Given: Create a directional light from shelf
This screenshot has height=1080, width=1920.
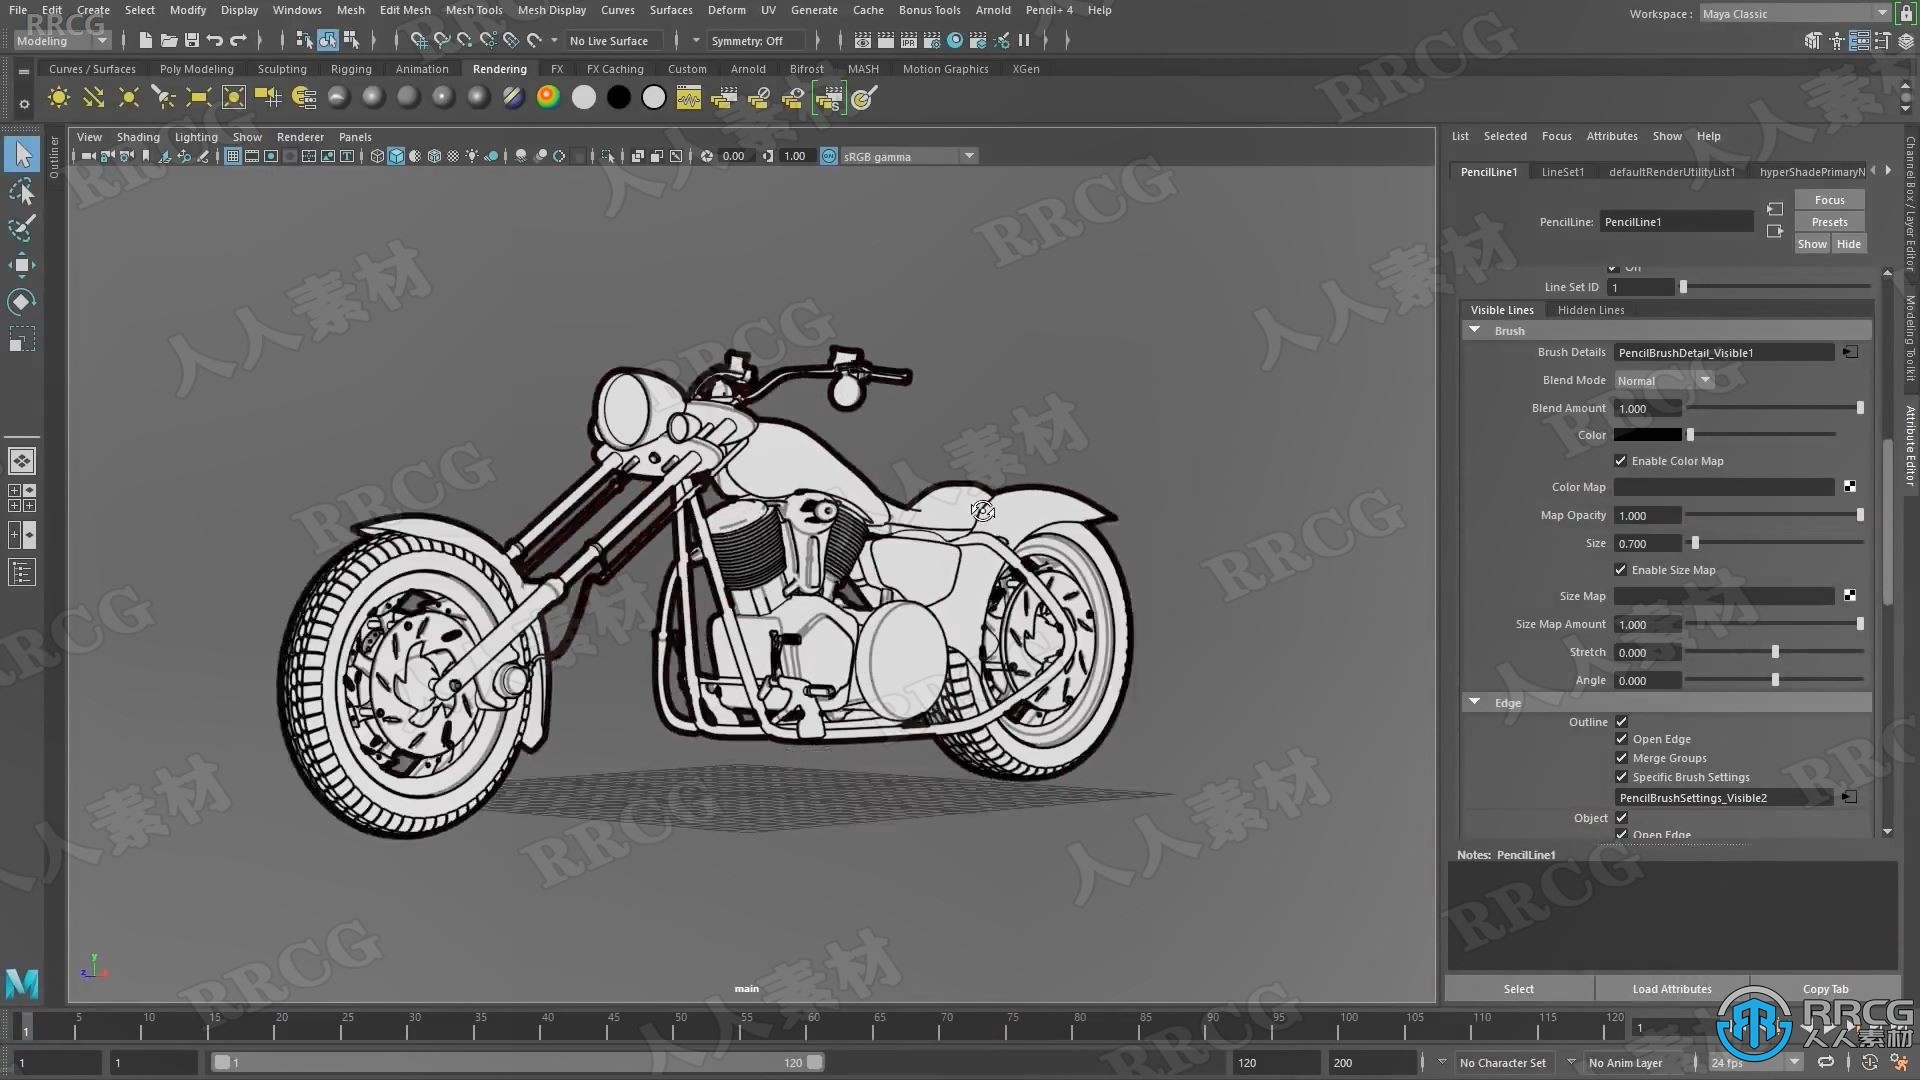Looking at the screenshot, I should click(93, 97).
